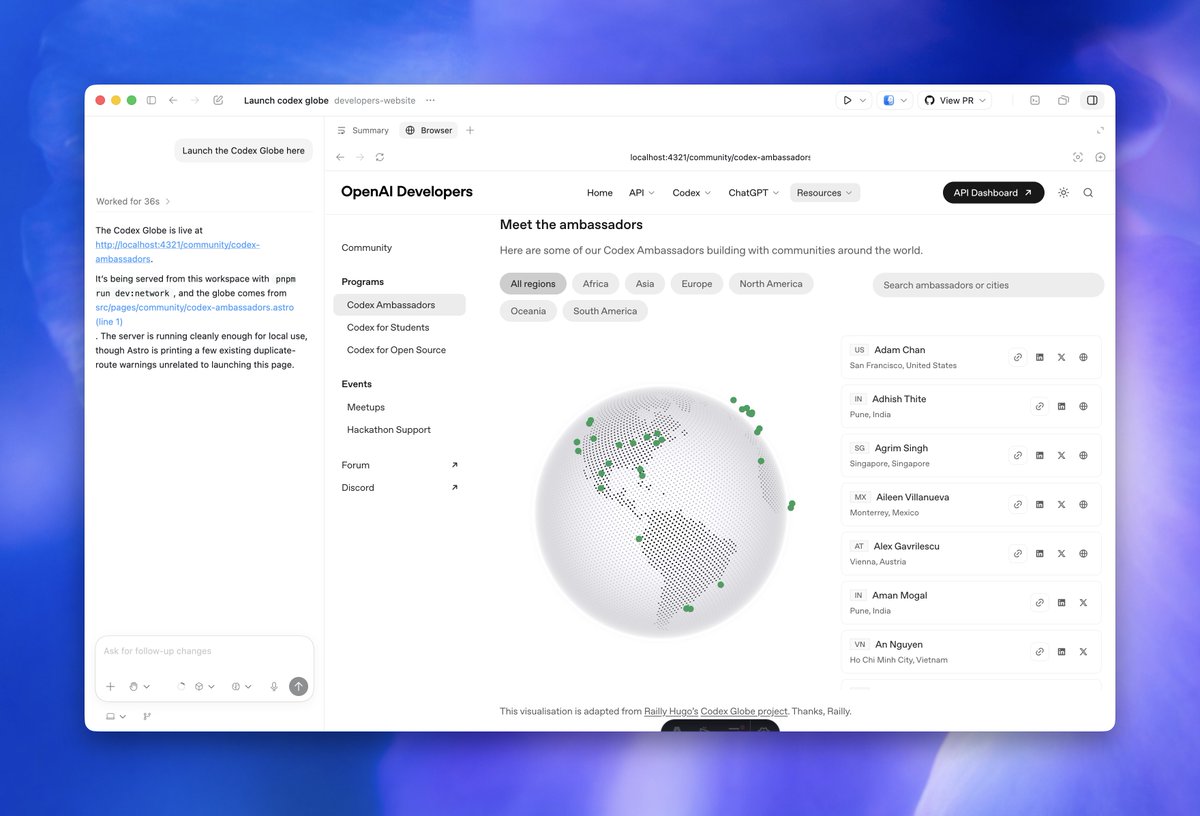This screenshot has width=1200, height=816.
Task: Open Railly Hugo's Codex Globe project link
Action: (716, 712)
